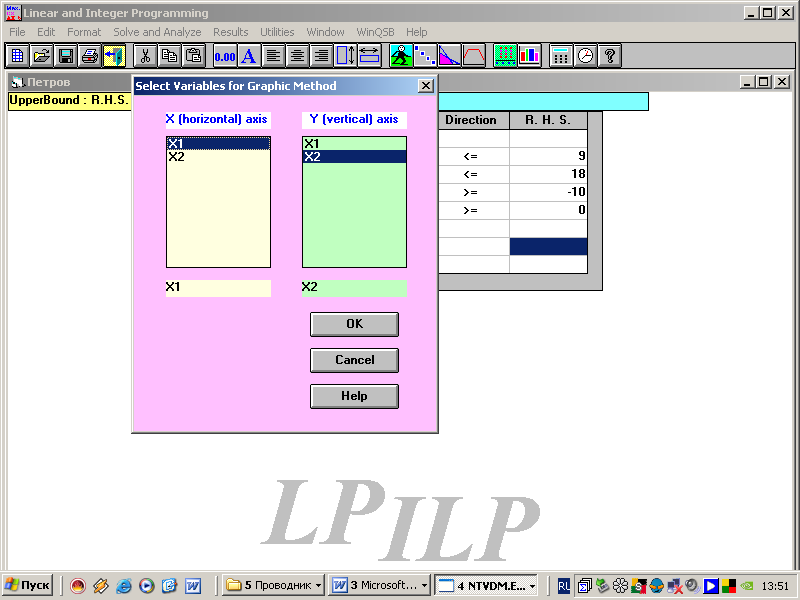Click the New Problem grid icon
800x600 pixels.
[x=17, y=56]
